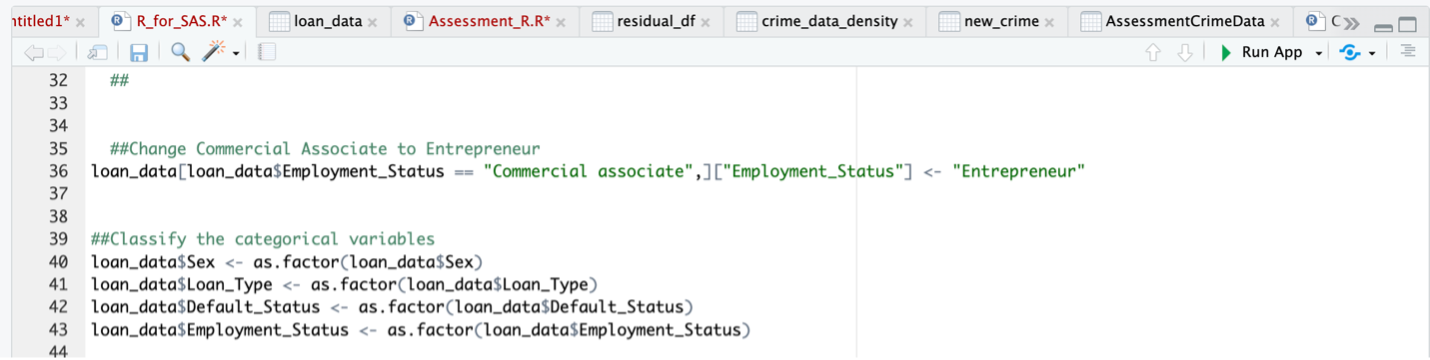Click comment "##Change Commercial Associate to Entrepreneur"

click(325, 148)
